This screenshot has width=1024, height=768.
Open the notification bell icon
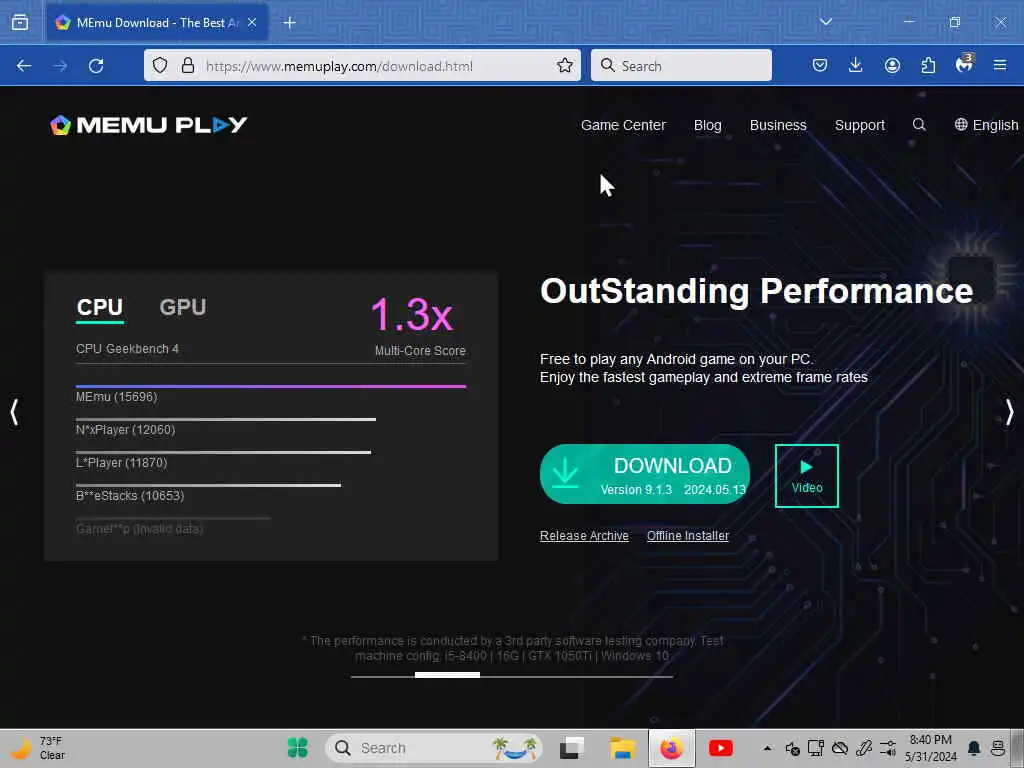tap(974, 748)
